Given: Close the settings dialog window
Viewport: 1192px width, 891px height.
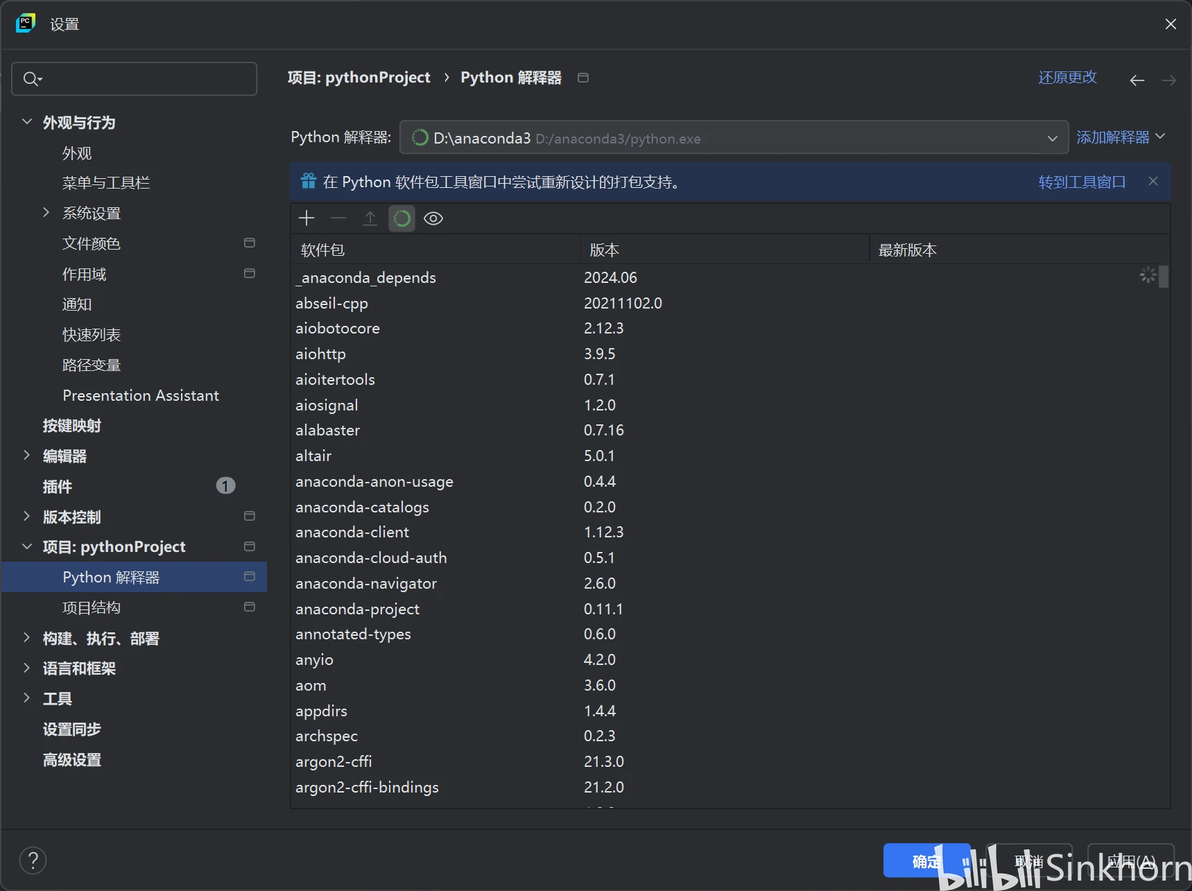Looking at the screenshot, I should (1170, 24).
